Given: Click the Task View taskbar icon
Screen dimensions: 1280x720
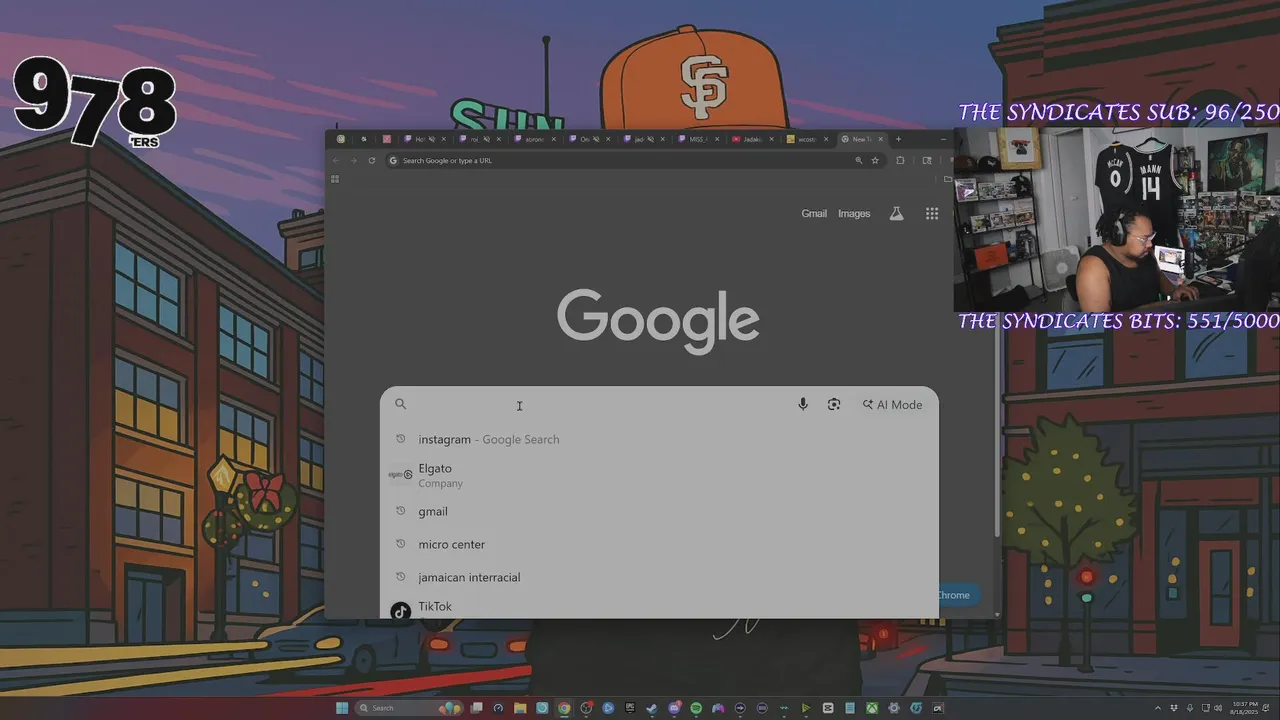Looking at the screenshot, I should tap(477, 708).
